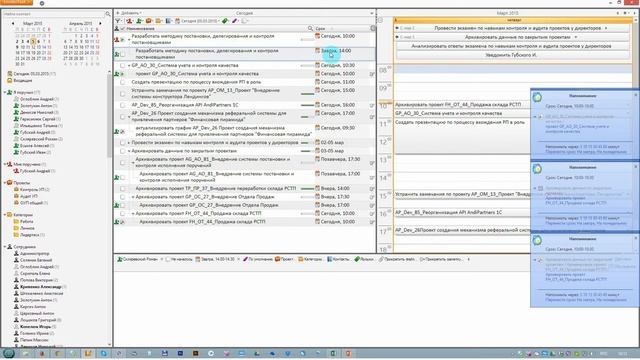Click 'Категории...' button in detail bar
Screen dimensions: 640x360
311,259
